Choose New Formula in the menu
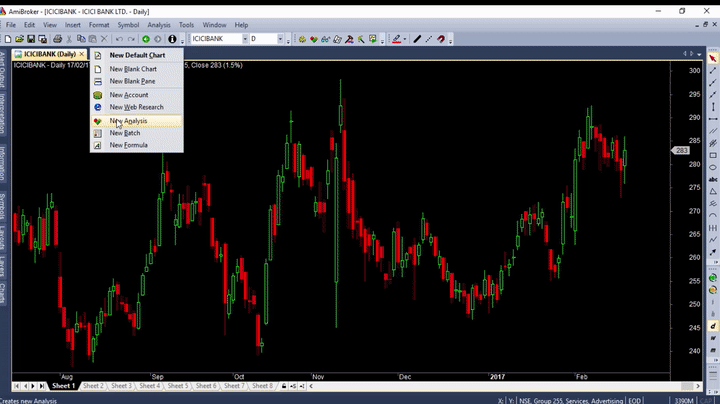The image size is (720, 404). point(128,145)
